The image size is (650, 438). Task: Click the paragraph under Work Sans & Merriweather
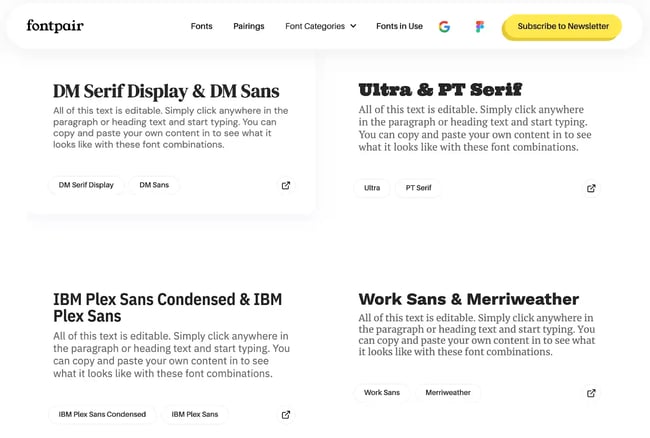pyautogui.click(x=477, y=335)
